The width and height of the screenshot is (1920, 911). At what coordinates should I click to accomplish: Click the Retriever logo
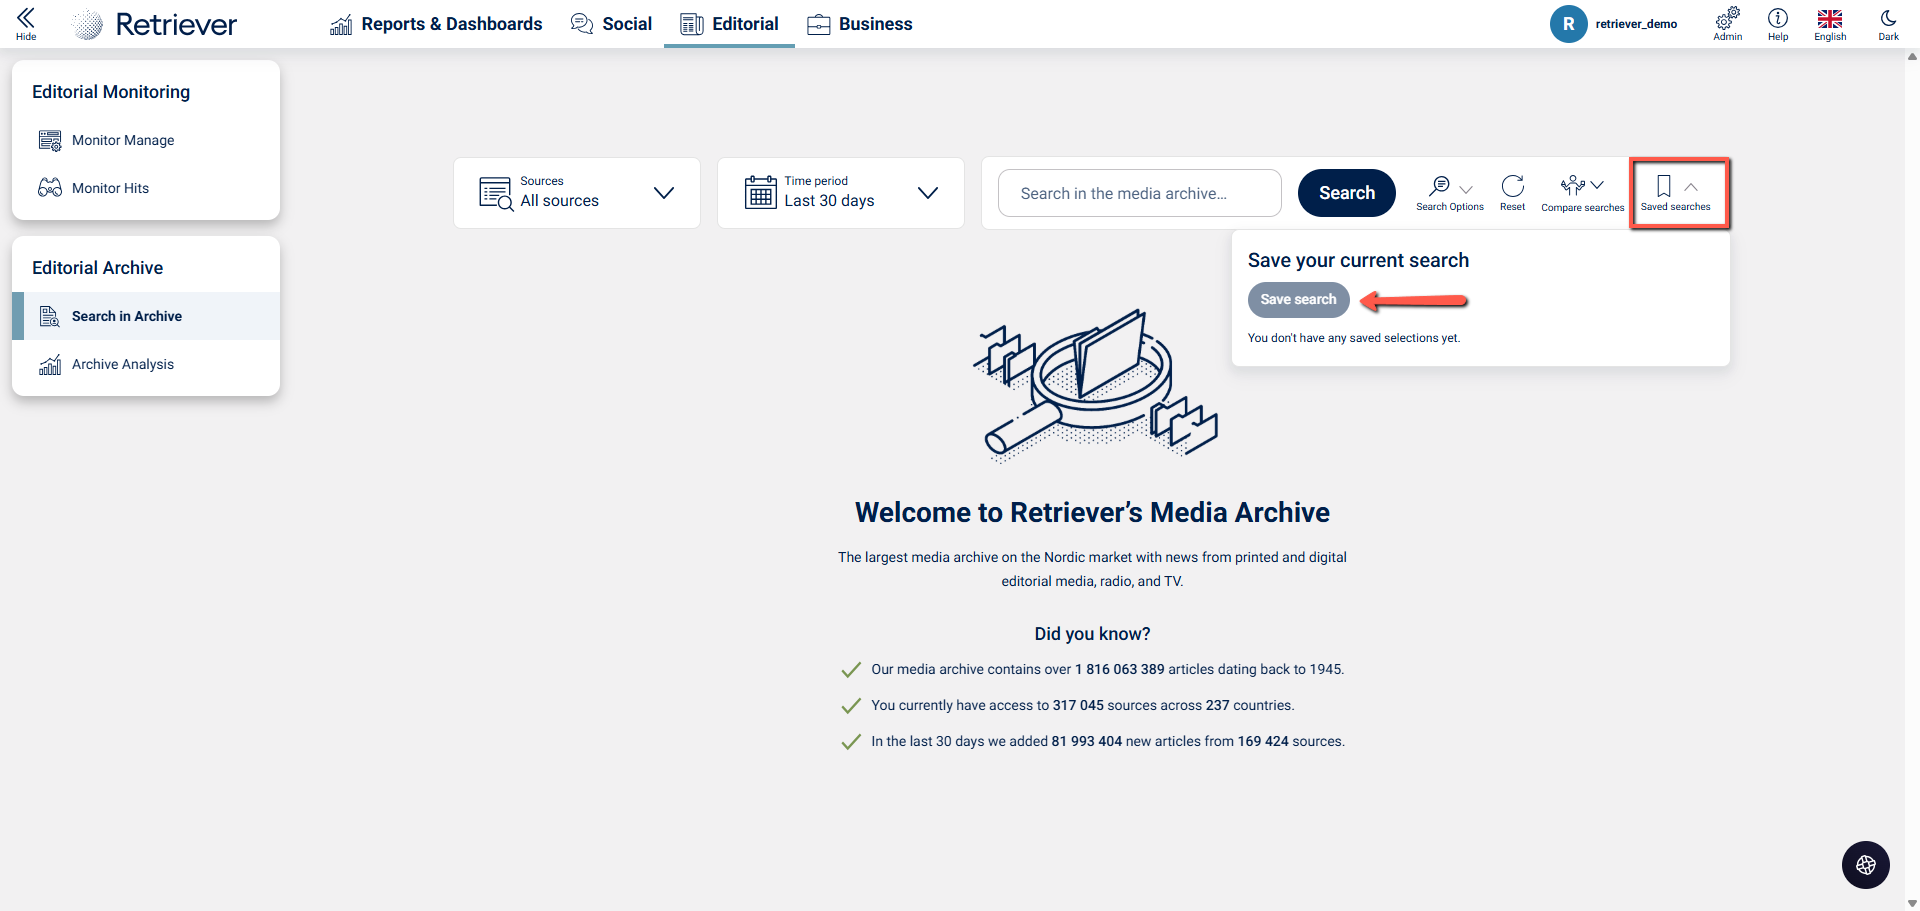[x=155, y=24]
